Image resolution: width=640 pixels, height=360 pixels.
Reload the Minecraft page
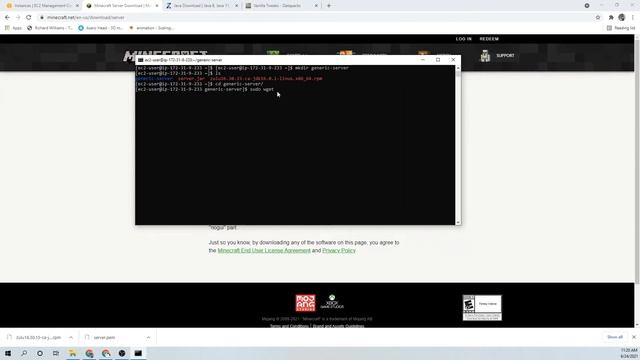pyautogui.click(x=29, y=18)
